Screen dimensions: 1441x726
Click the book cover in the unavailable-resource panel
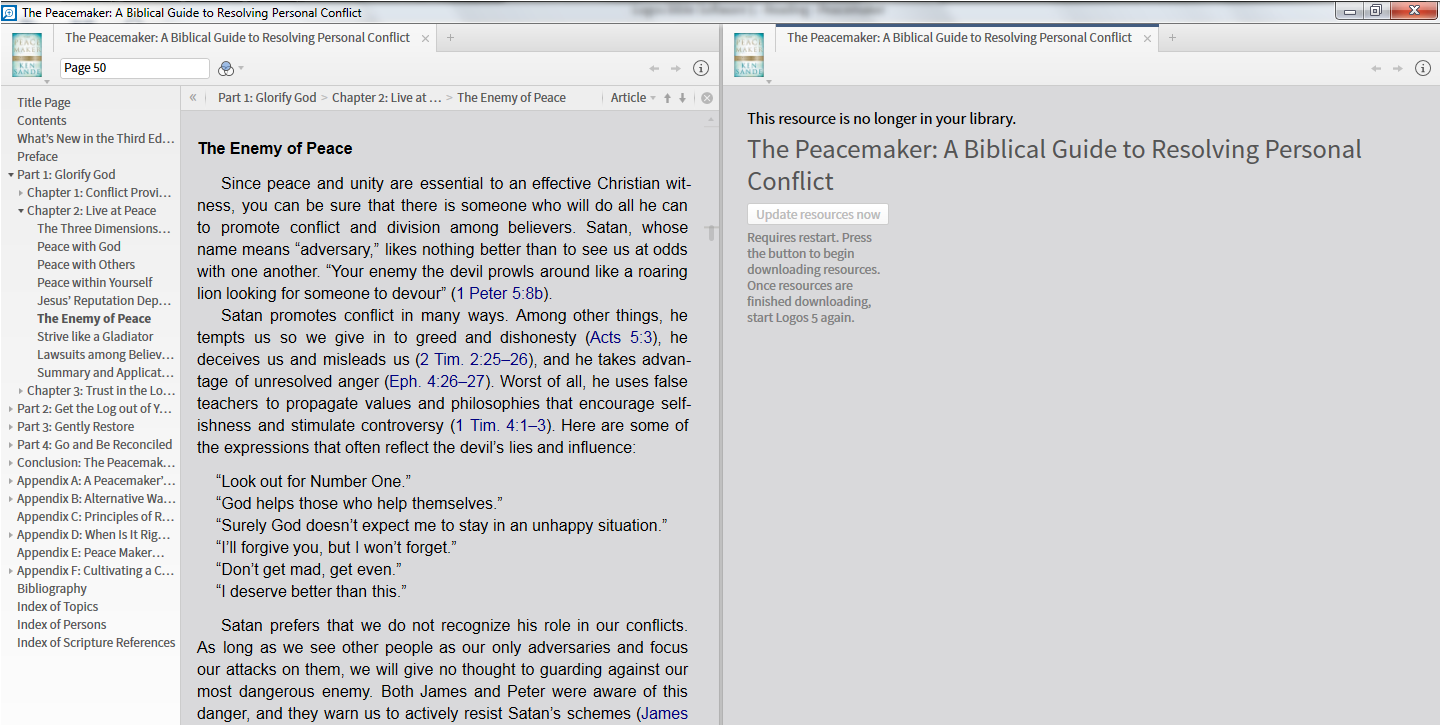point(749,56)
